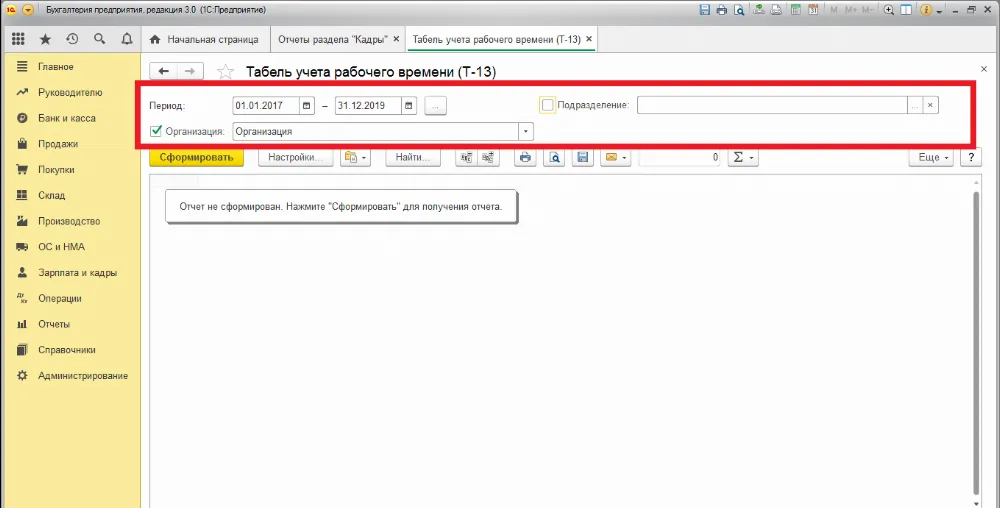1000x508 pixels.
Task: Click the period end date field
Action: point(368,106)
